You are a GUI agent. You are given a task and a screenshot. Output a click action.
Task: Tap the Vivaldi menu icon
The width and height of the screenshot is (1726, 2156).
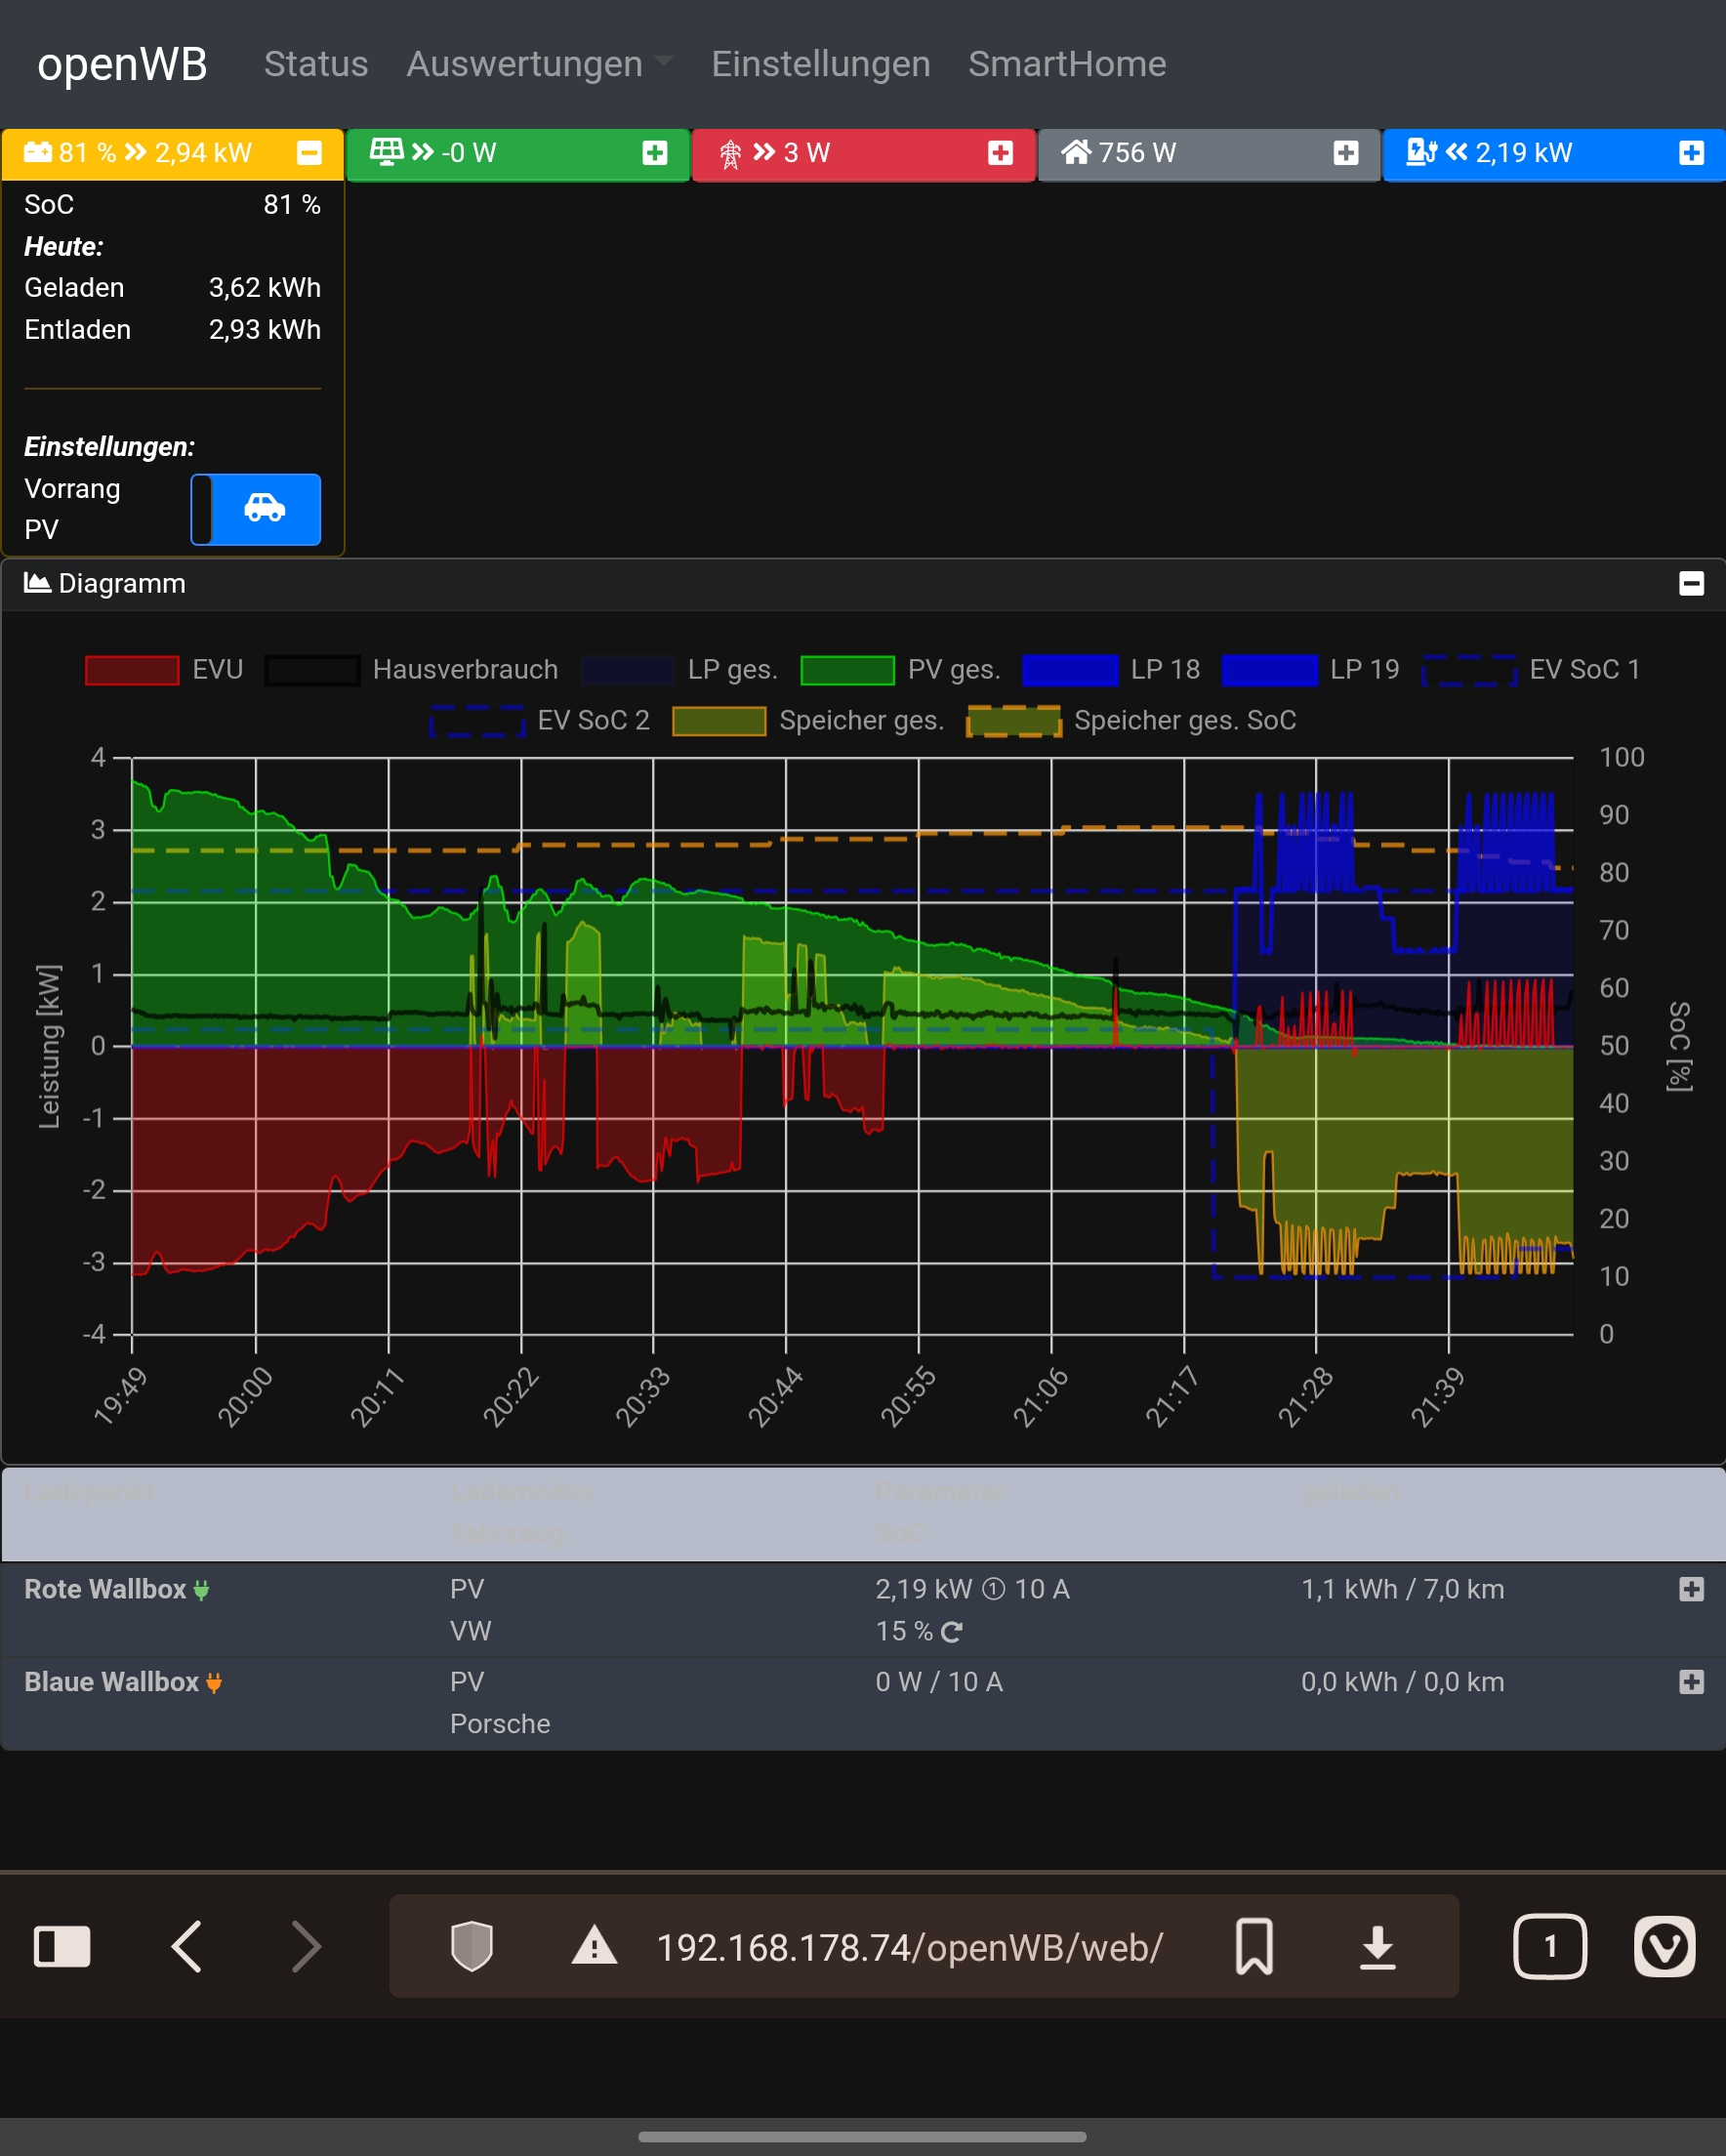(1664, 1946)
